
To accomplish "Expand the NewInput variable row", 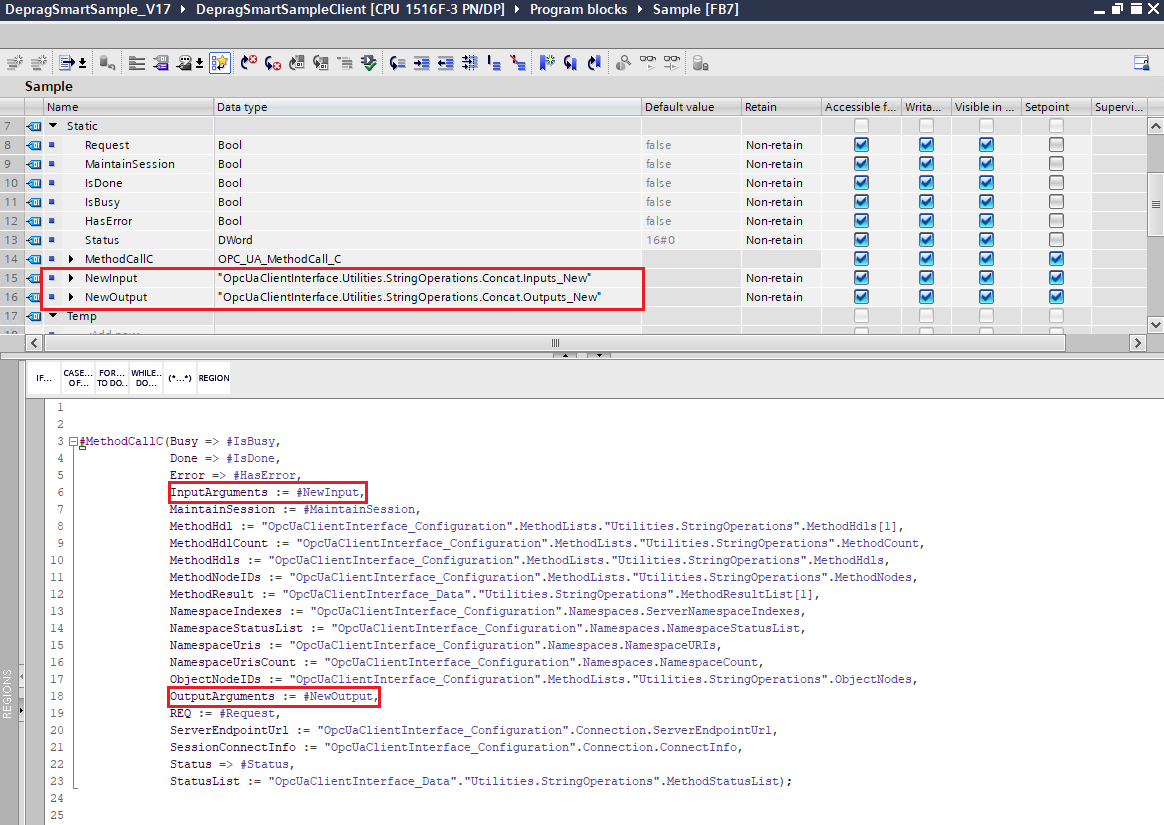I will click(x=71, y=278).
